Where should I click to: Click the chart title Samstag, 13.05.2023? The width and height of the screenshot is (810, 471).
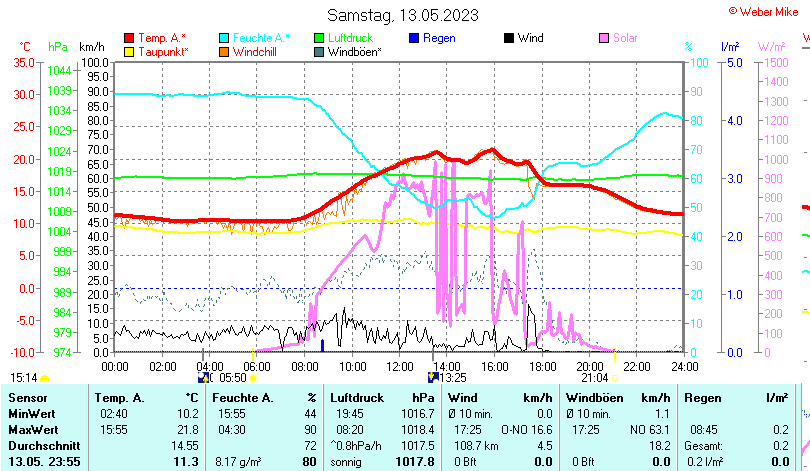[403, 15]
